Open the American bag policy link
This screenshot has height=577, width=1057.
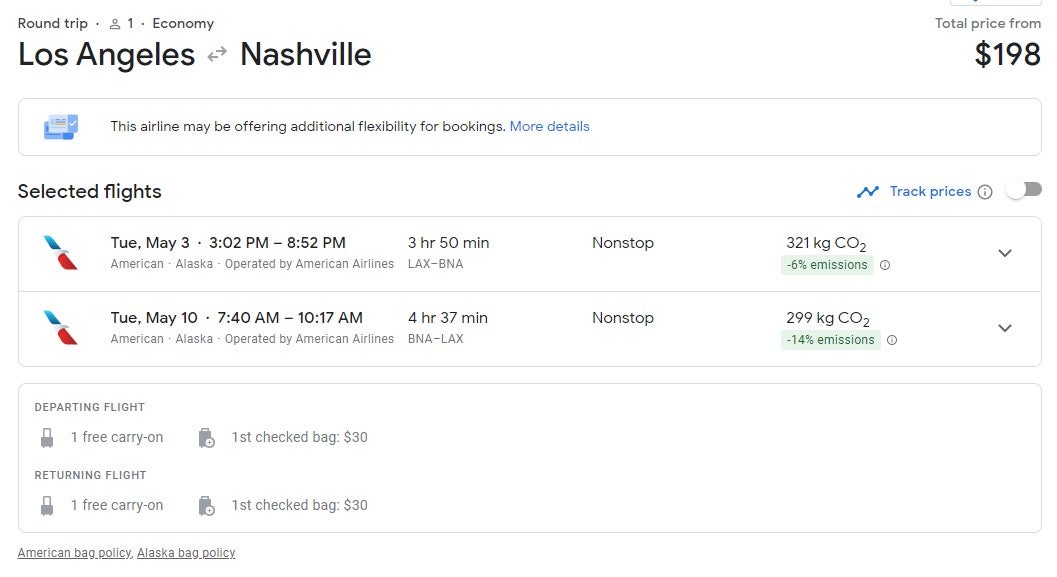click(74, 552)
